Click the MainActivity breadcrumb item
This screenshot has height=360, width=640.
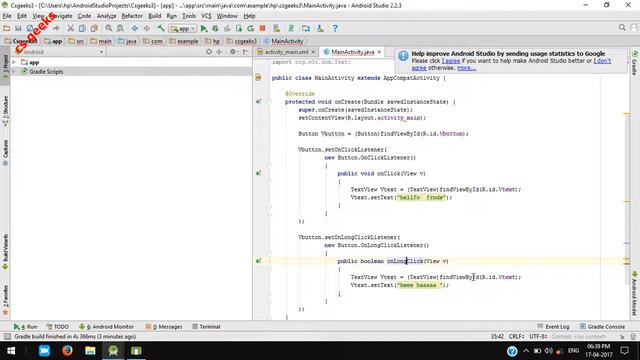[283, 41]
